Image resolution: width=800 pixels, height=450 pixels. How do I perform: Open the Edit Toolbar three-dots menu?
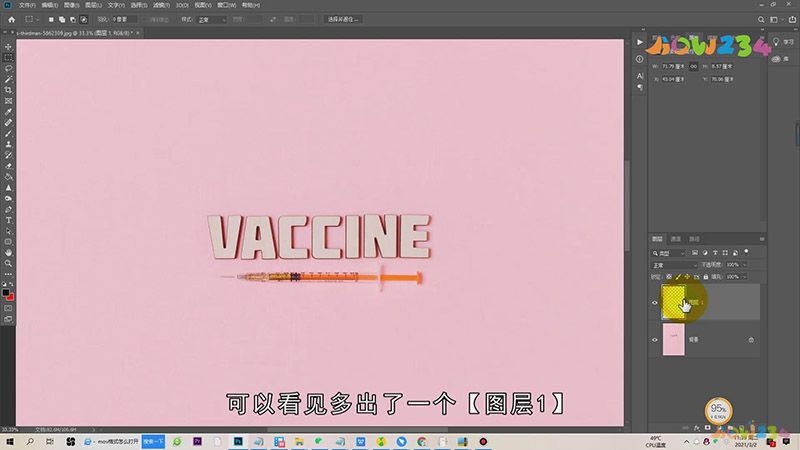point(8,274)
